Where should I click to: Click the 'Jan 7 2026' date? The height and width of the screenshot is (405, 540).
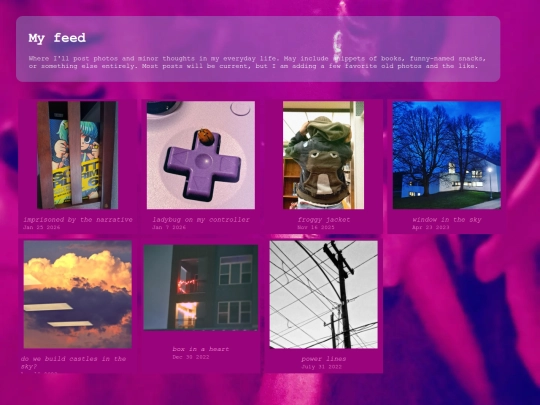pyautogui.click(x=169, y=227)
